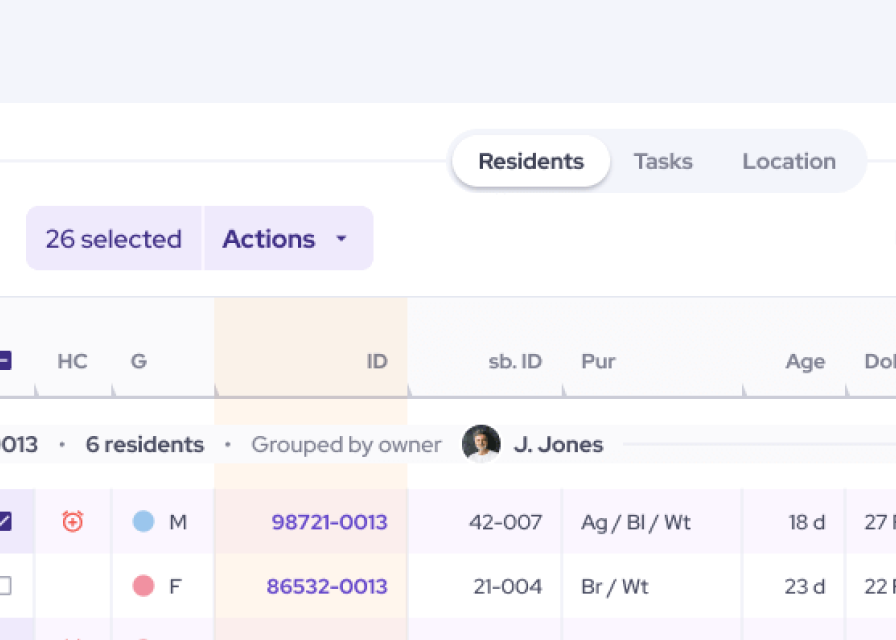This screenshot has height=640, width=896.
Task: Uncheck the row 98721-0013 checkbox
Action: coord(4,521)
